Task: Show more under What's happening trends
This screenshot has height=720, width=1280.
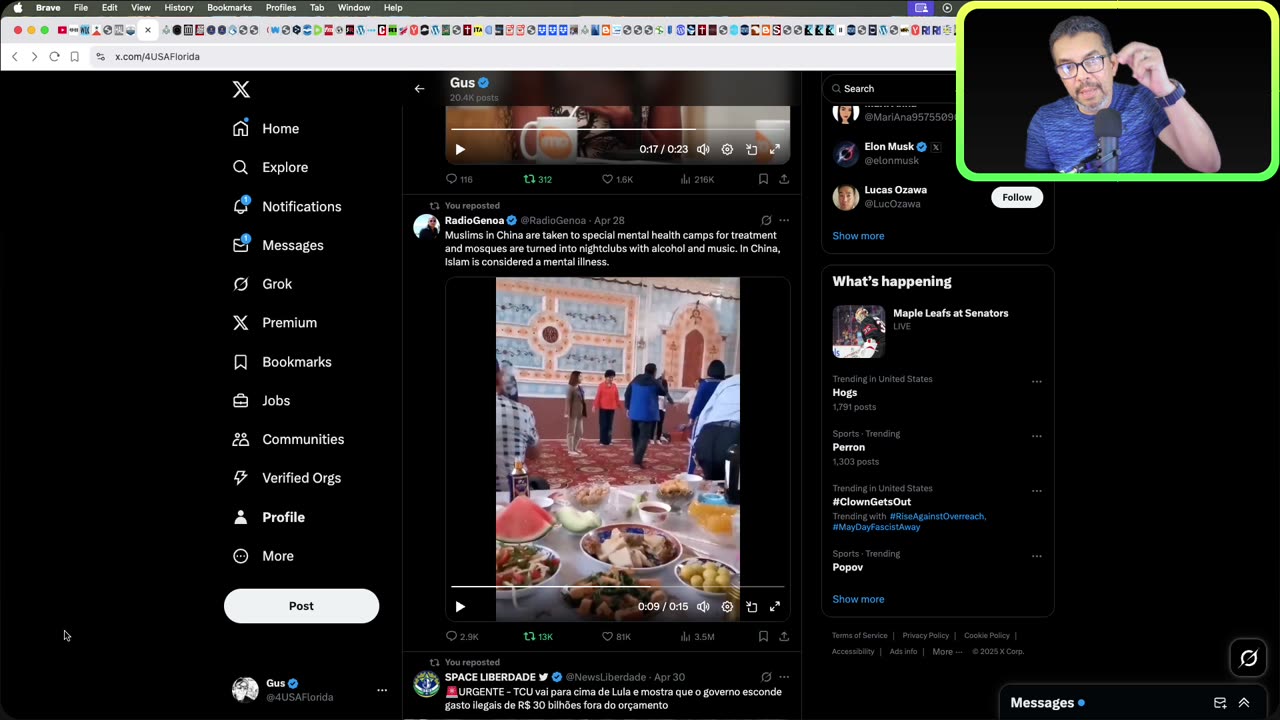Action: pos(858,599)
